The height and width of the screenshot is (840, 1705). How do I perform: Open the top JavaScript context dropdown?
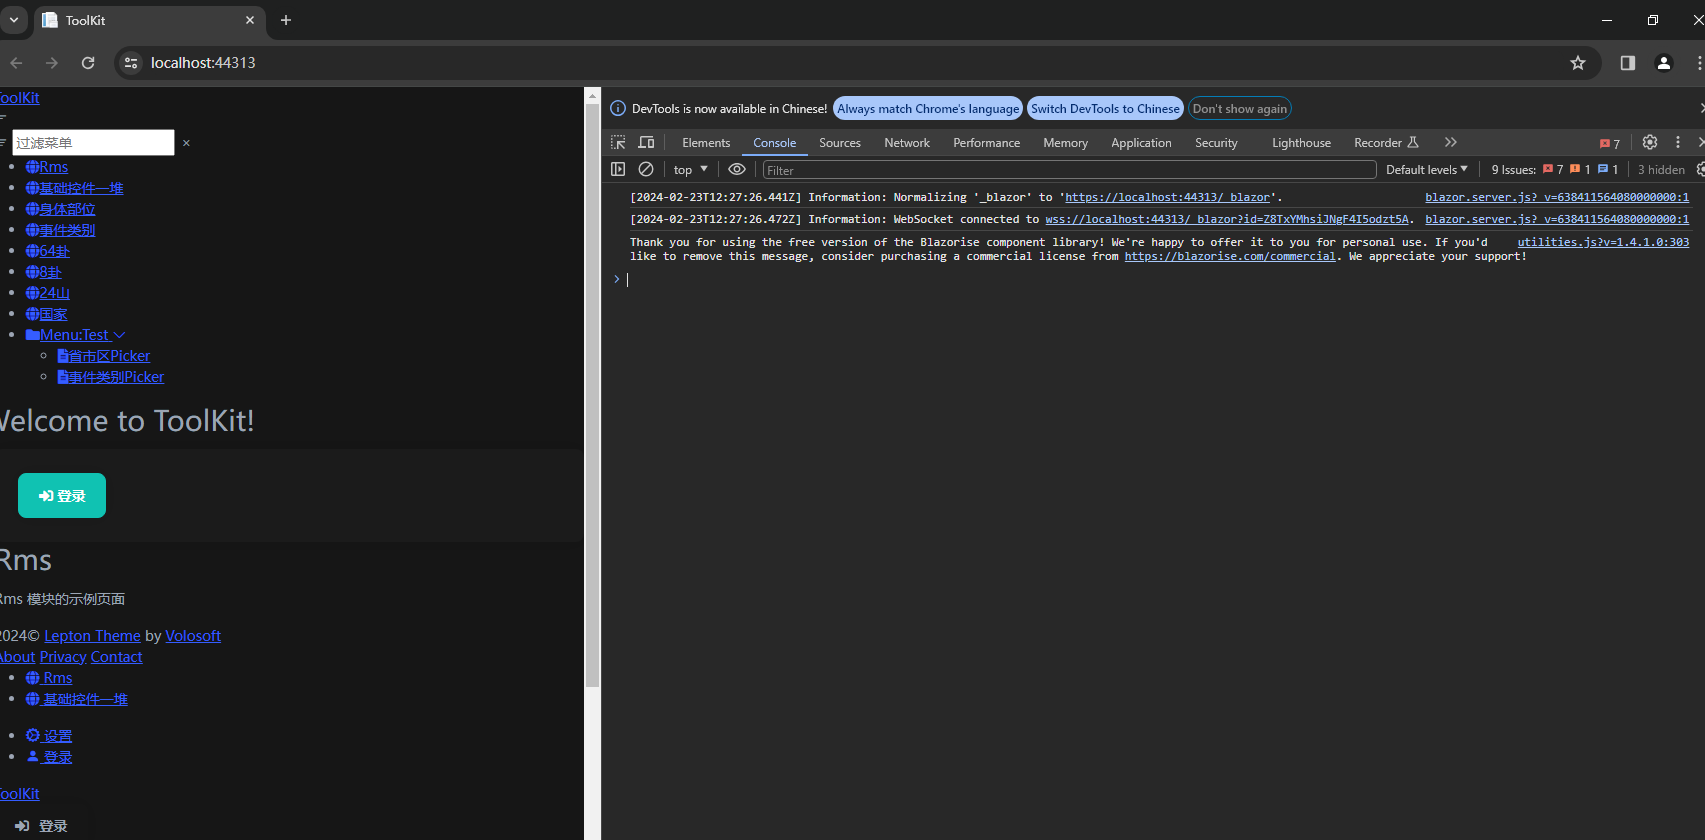click(690, 170)
